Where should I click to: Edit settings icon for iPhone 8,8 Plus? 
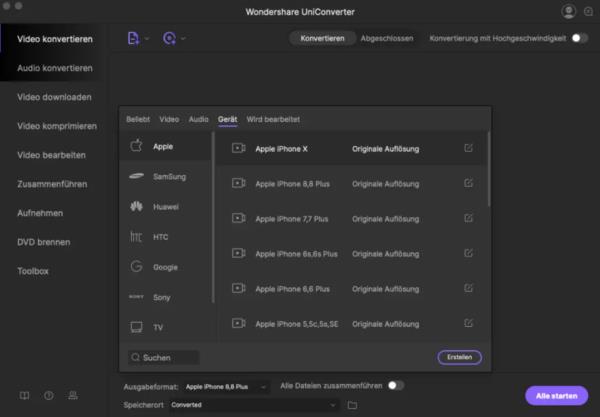[468, 183]
